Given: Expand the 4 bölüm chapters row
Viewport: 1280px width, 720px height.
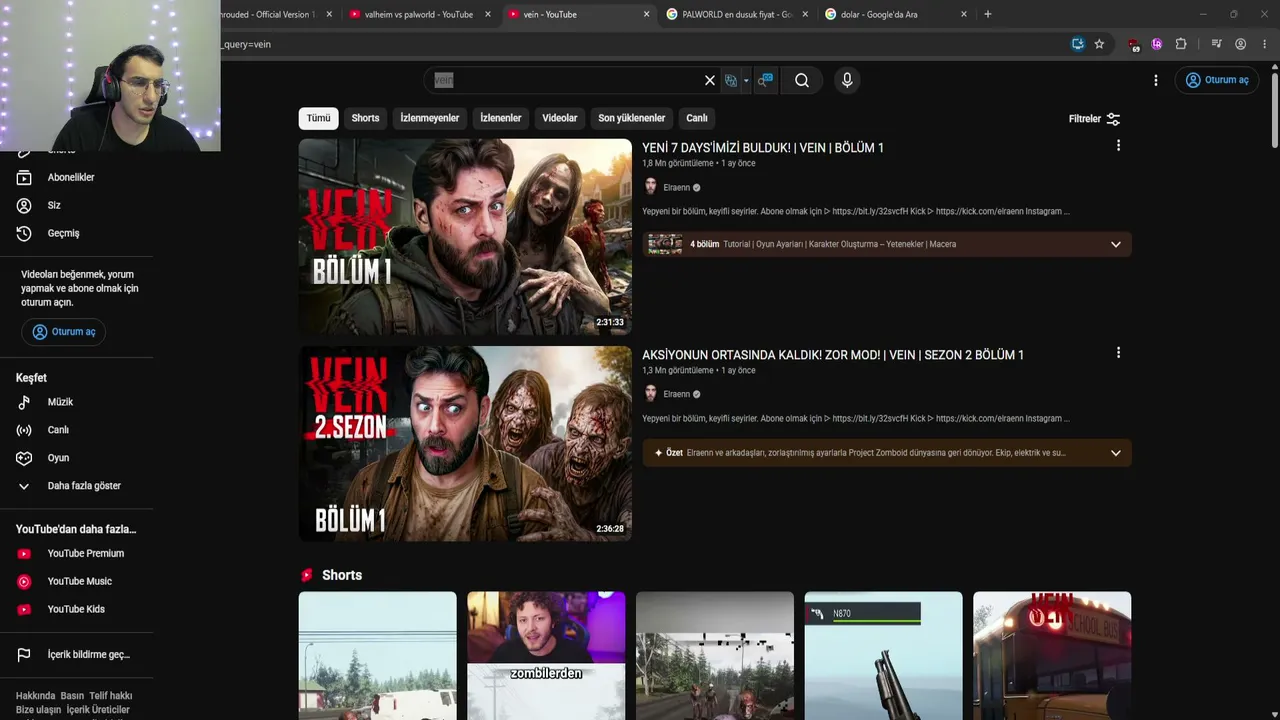Looking at the screenshot, I should pos(887,244).
